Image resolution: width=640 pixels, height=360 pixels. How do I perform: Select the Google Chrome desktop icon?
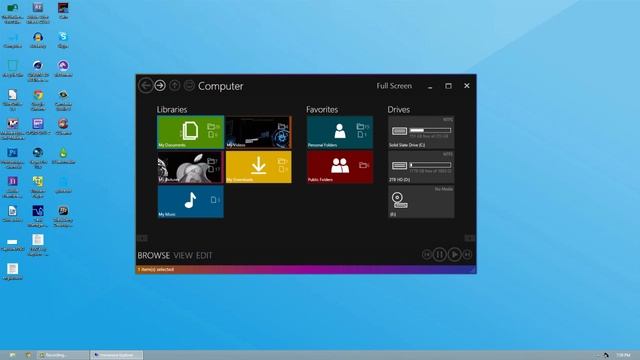38,100
